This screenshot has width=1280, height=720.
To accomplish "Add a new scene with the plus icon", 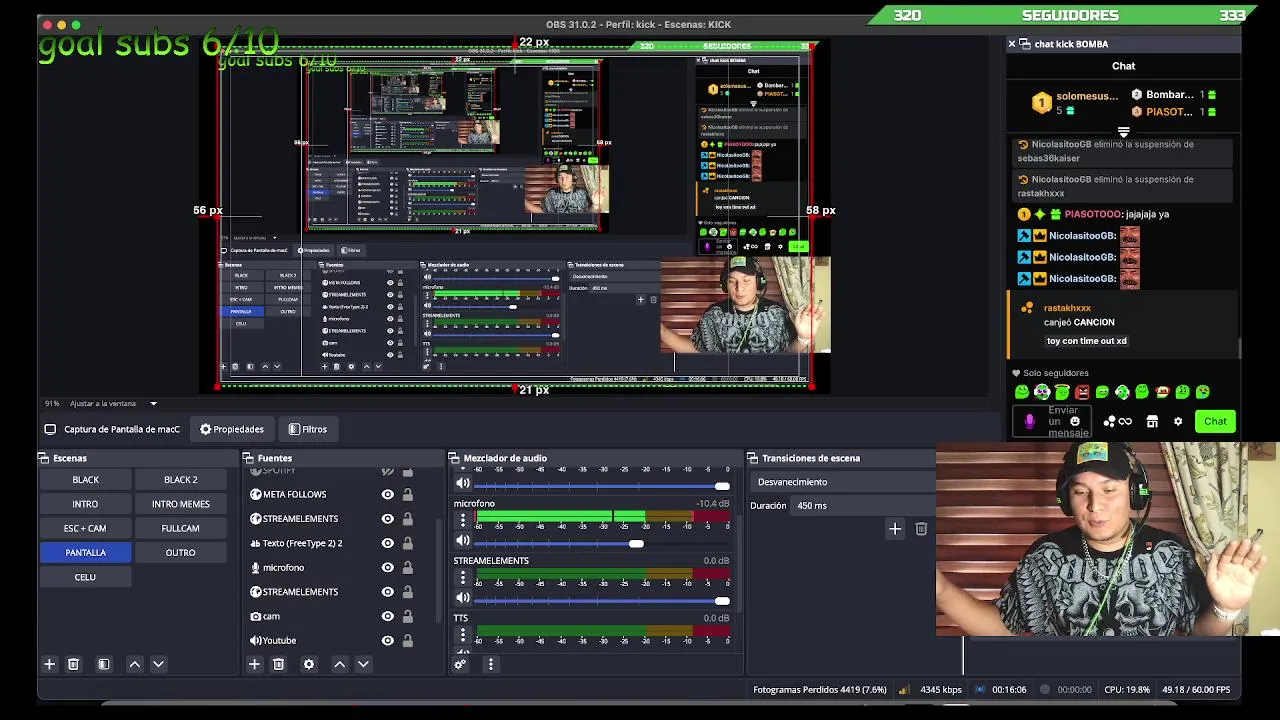I will tap(49, 664).
